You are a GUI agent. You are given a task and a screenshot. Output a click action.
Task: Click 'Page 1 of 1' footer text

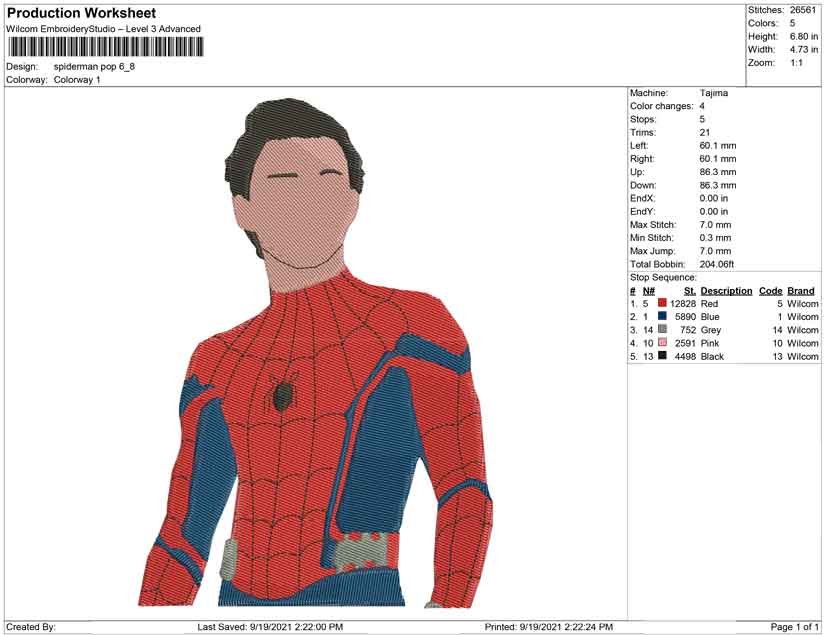[794, 627]
